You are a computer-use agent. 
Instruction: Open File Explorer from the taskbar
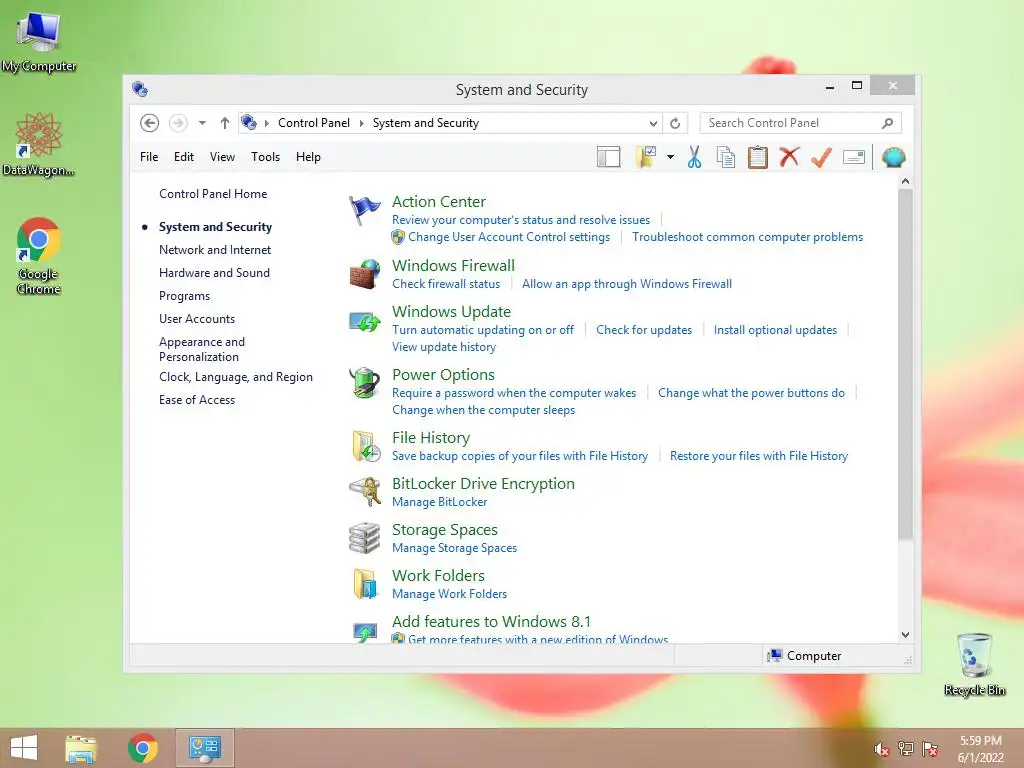pos(81,748)
